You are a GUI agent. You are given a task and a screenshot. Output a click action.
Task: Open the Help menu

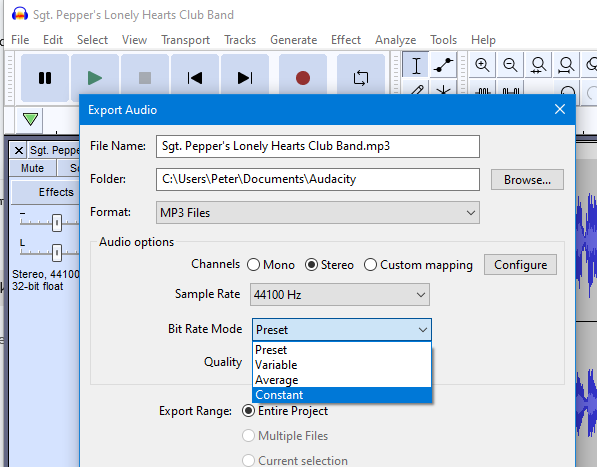[x=483, y=40]
